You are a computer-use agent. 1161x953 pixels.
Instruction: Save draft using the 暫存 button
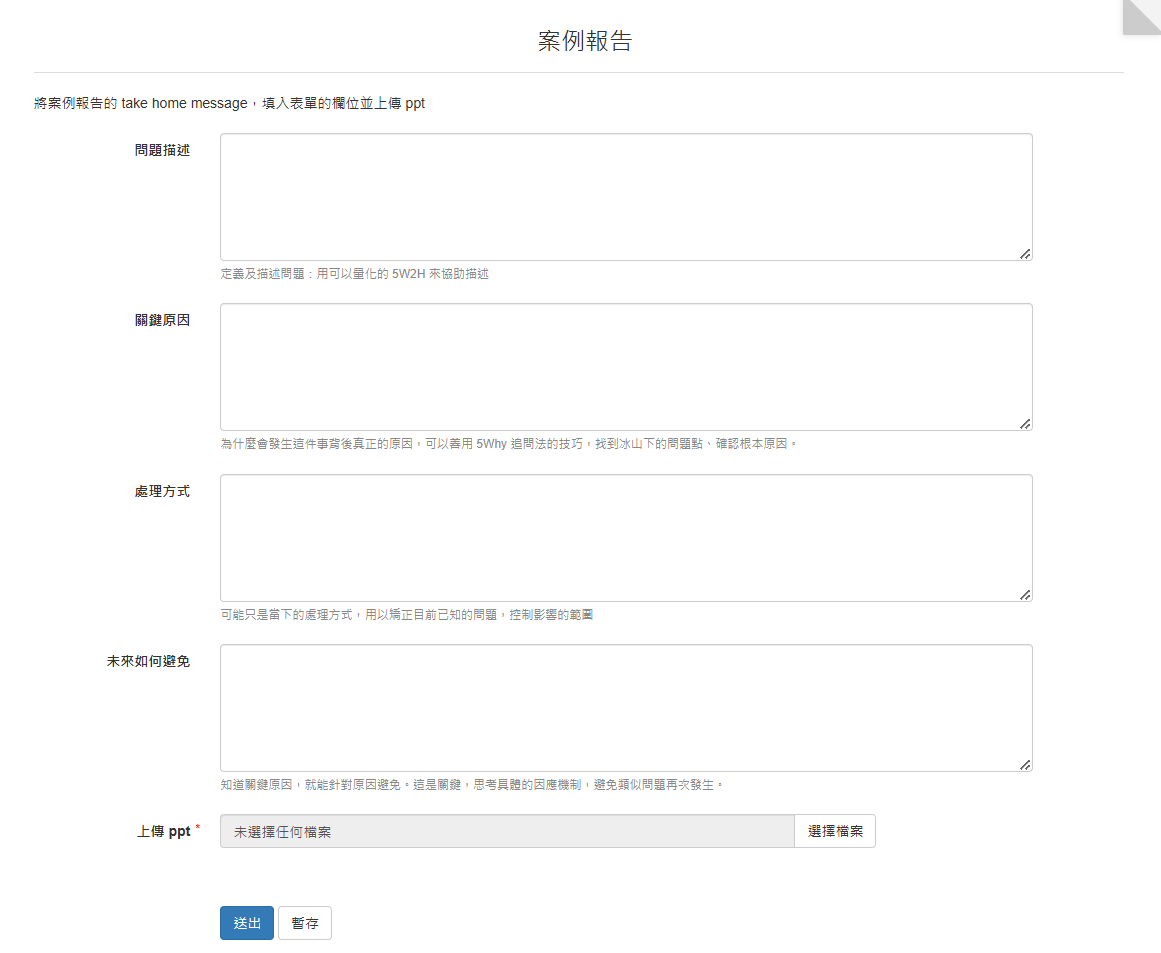point(305,923)
